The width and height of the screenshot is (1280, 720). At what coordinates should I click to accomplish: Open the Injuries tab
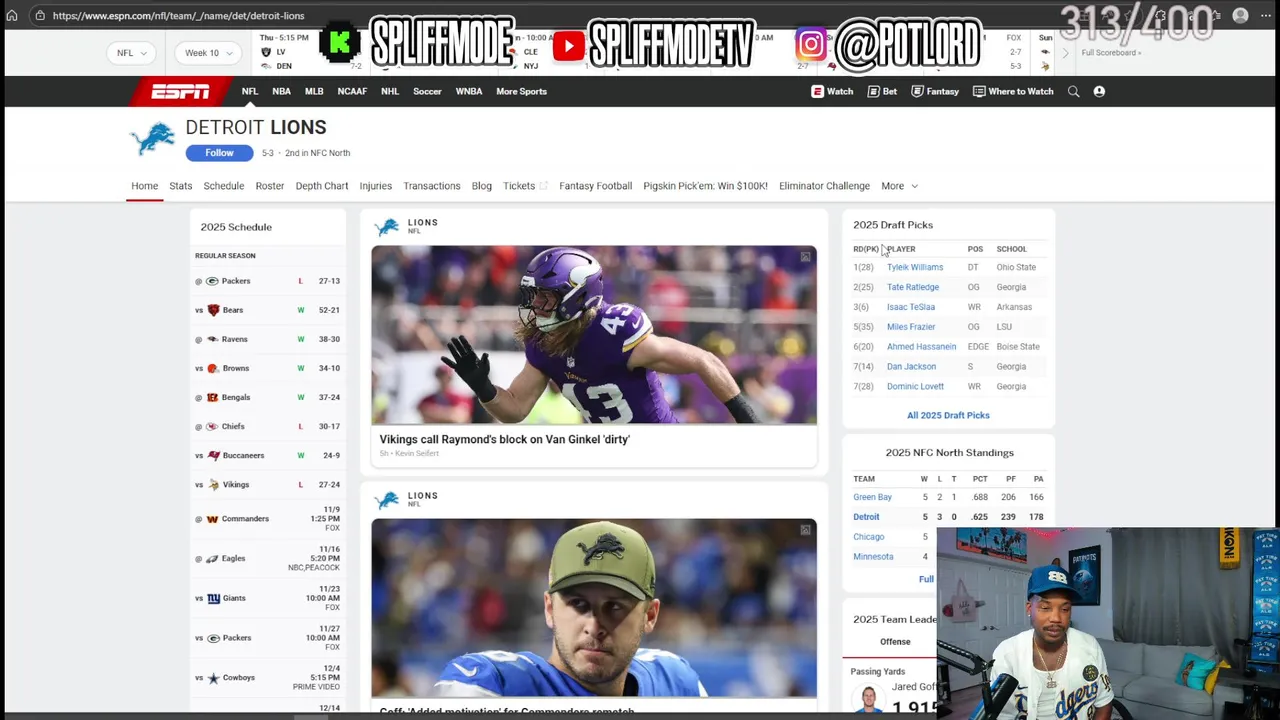tap(376, 186)
